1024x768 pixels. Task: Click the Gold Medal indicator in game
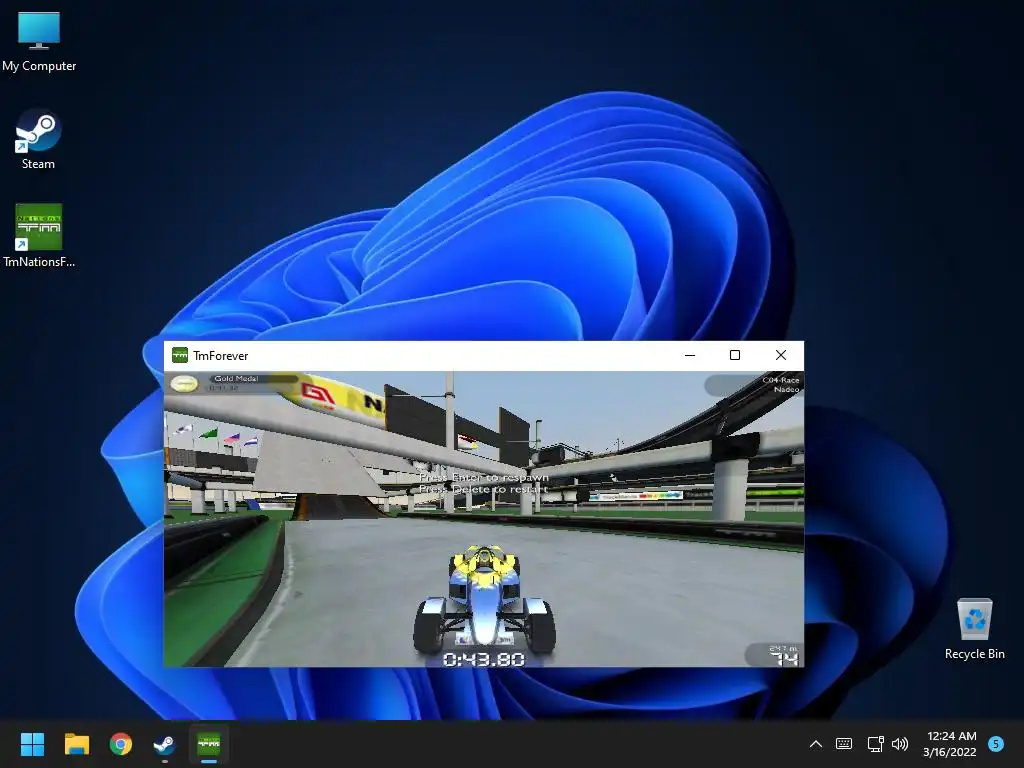click(232, 383)
